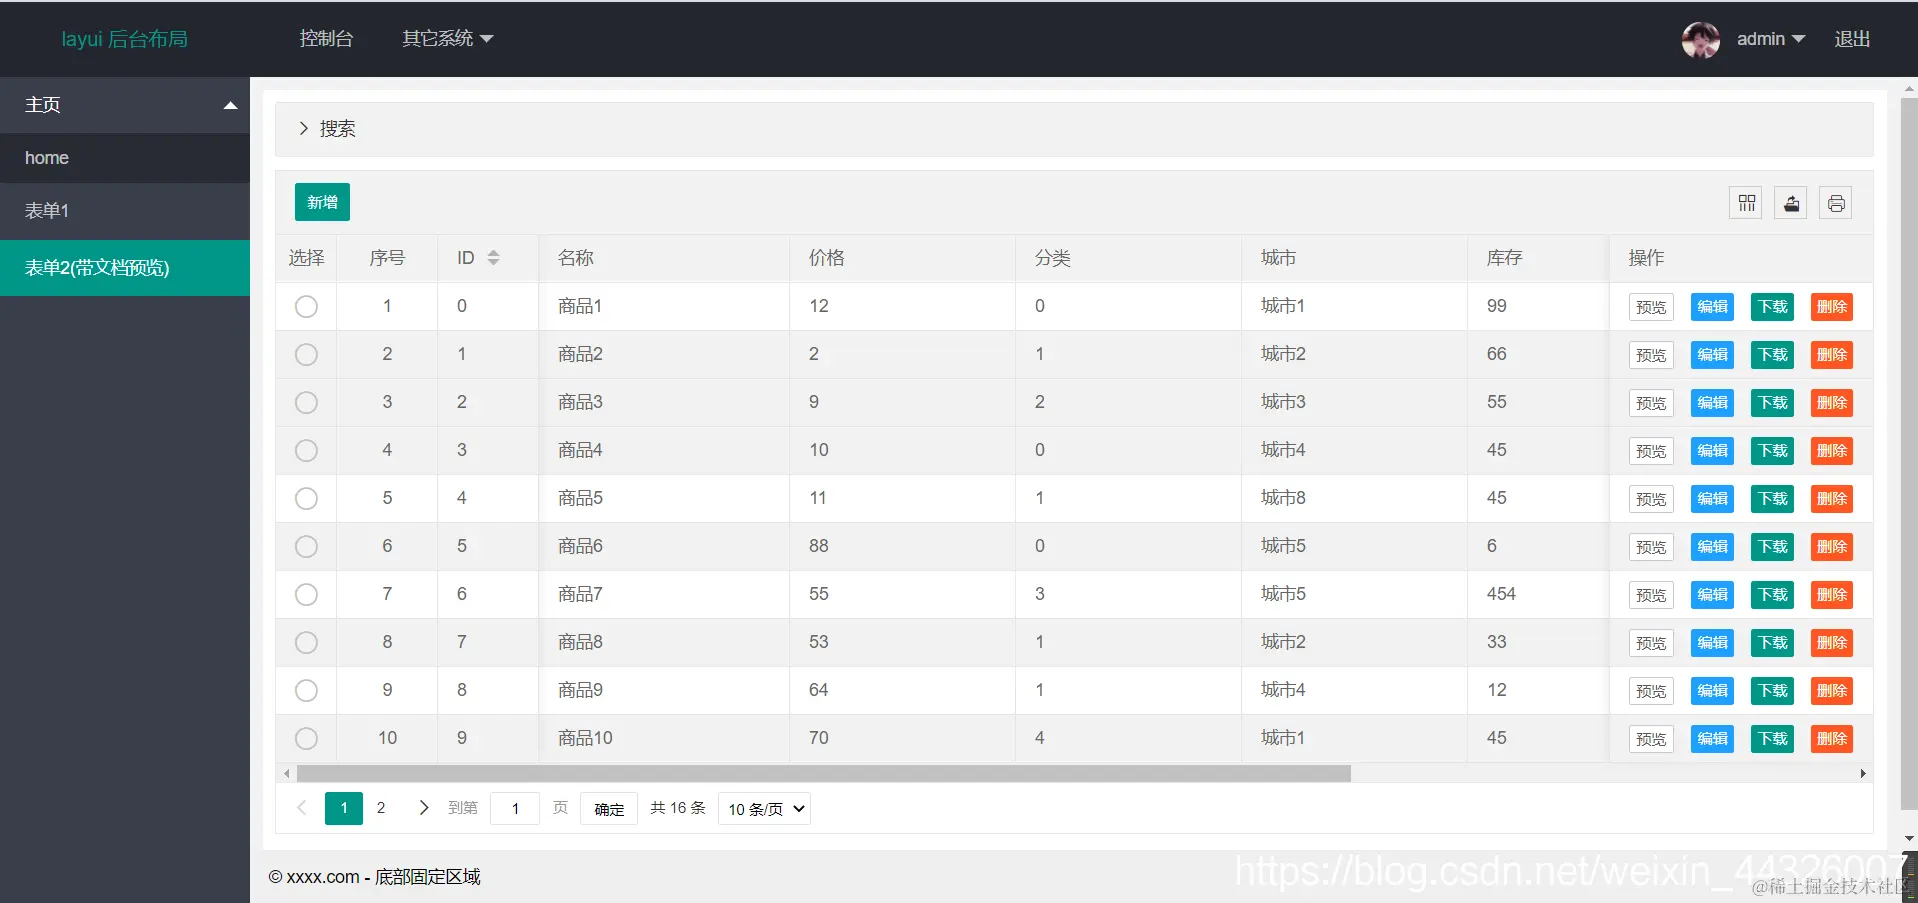Click scroll-right arrow of table scrollbar

click(1863, 774)
